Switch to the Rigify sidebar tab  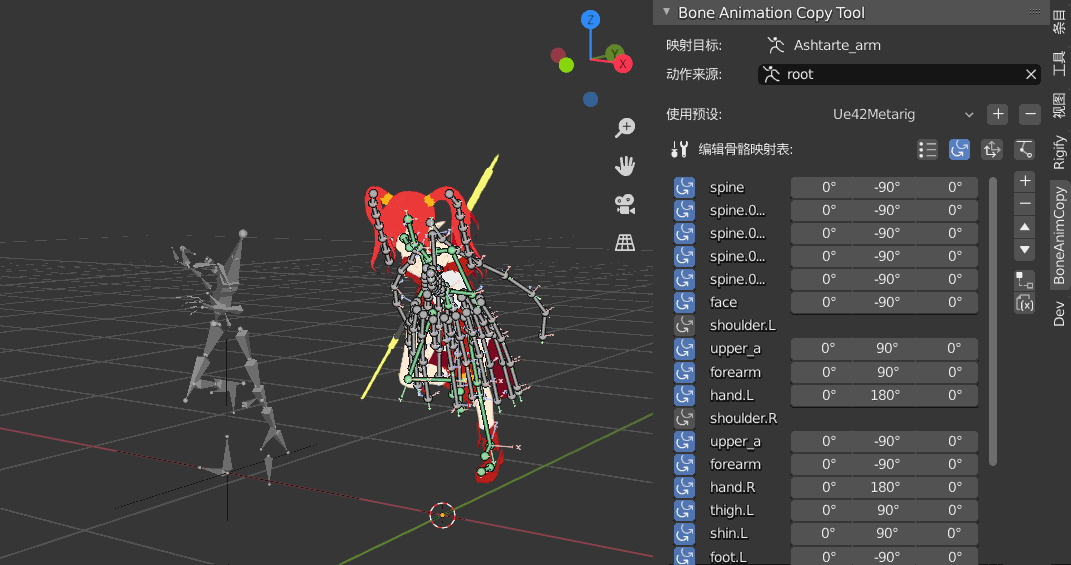[1058, 152]
